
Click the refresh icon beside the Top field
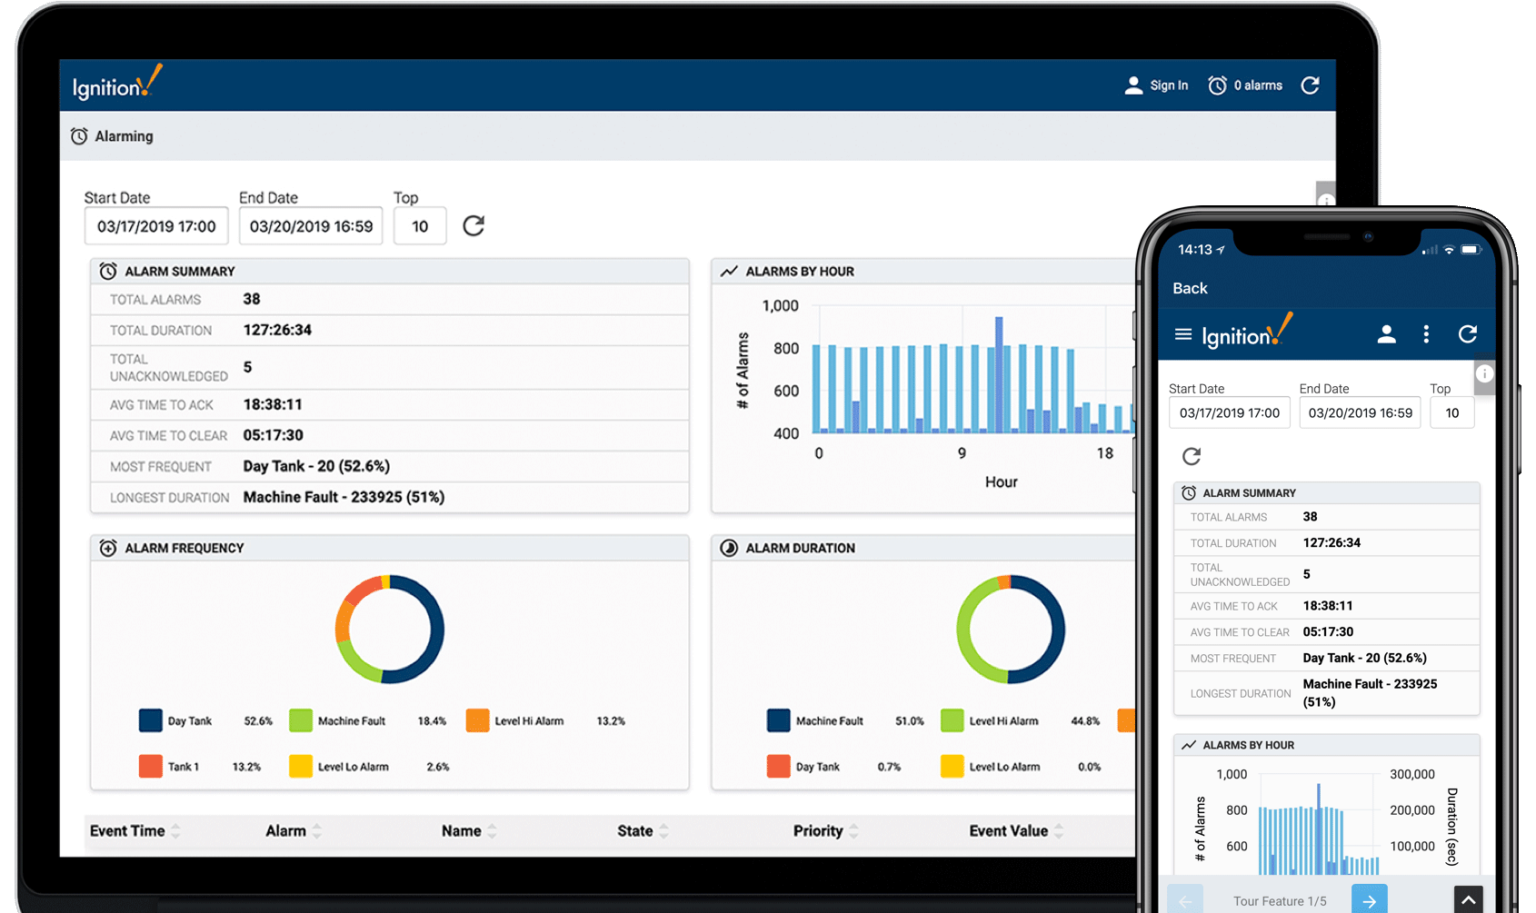click(473, 226)
